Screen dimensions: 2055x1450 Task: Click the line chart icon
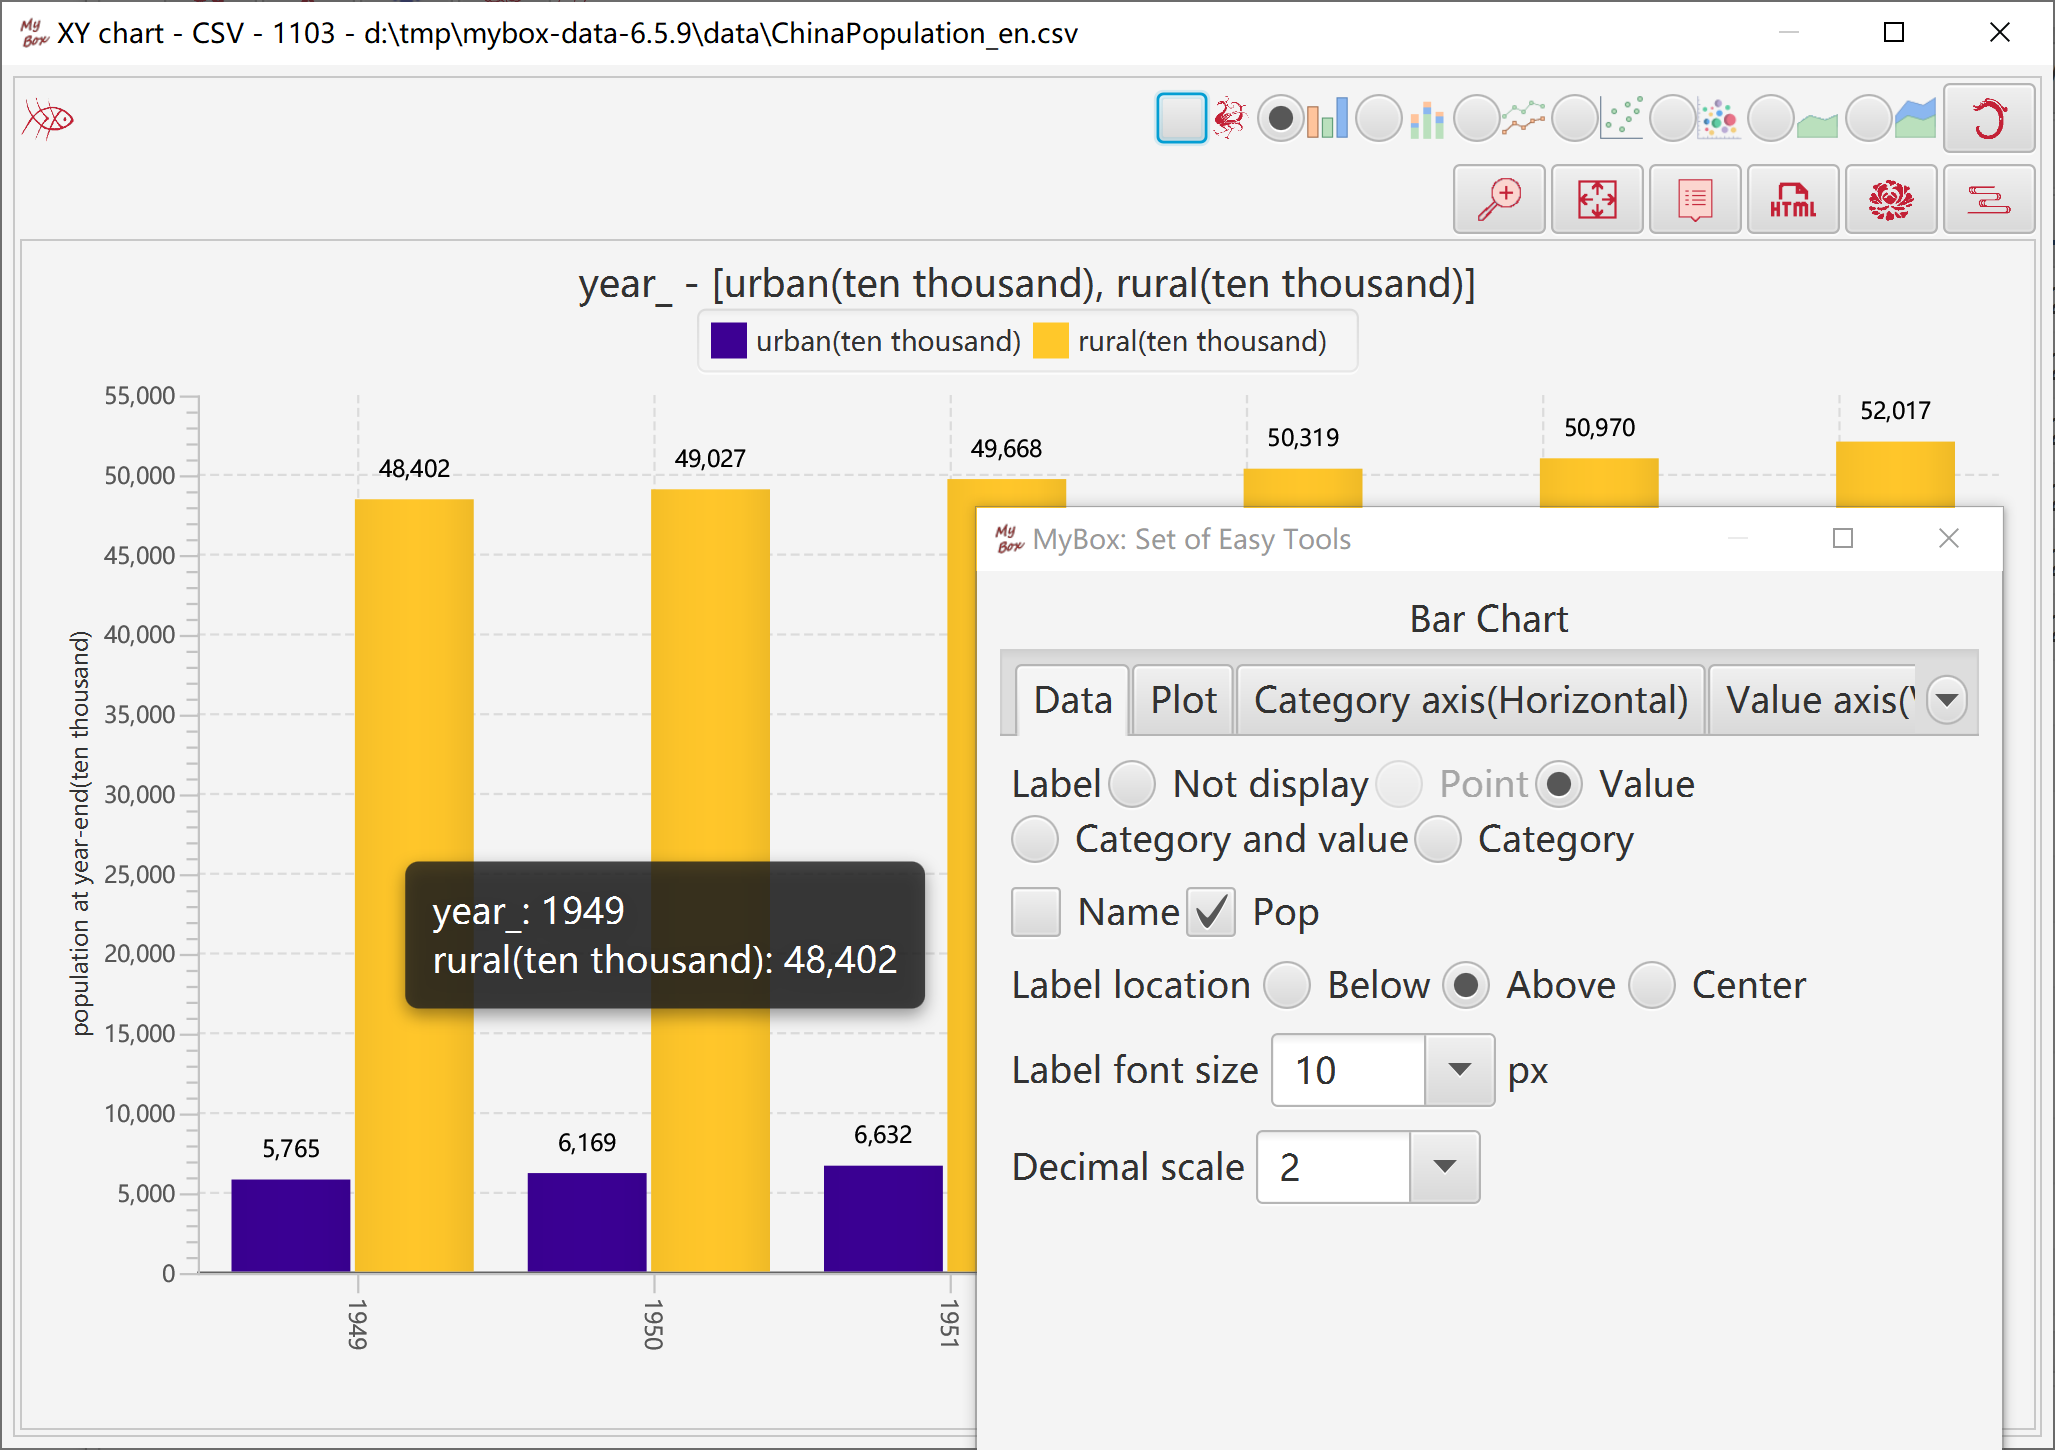1523,119
